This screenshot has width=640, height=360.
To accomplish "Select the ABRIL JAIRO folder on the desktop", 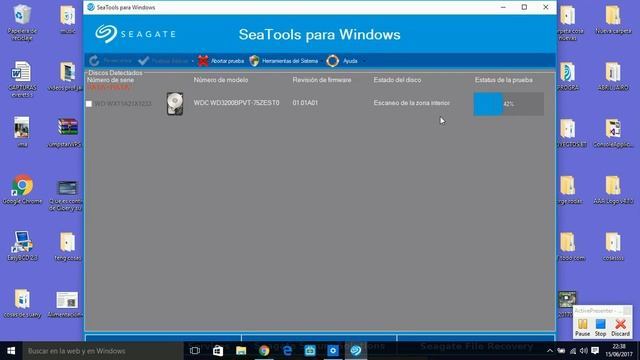I will tap(613, 76).
